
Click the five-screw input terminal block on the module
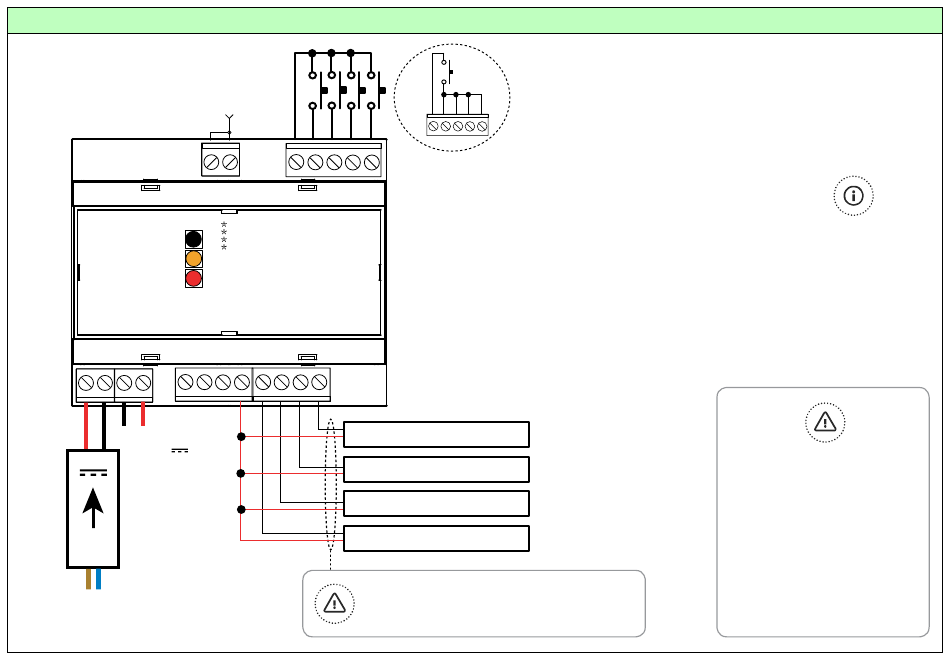(x=334, y=161)
